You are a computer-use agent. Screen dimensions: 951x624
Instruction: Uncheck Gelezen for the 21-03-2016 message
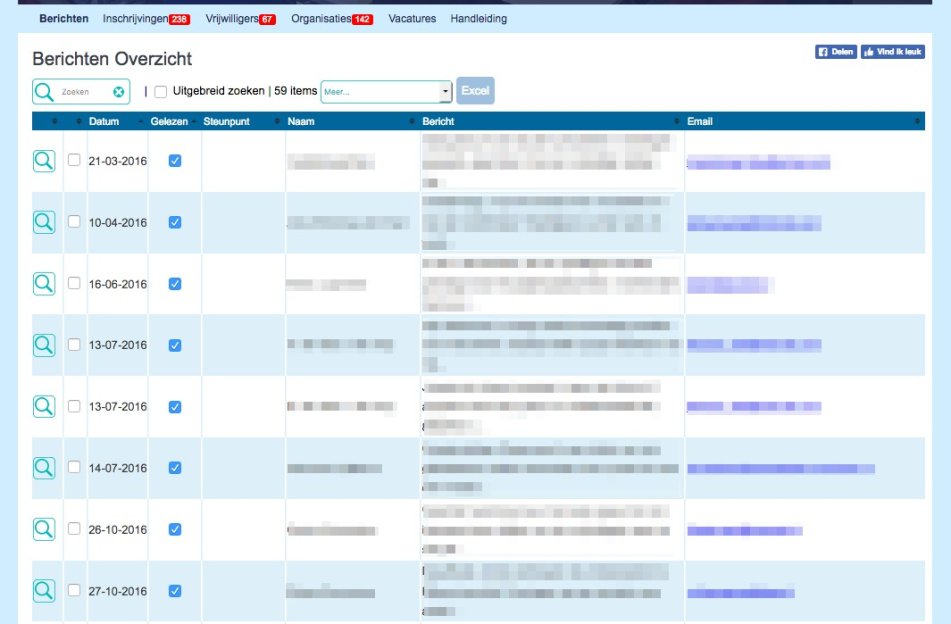pyautogui.click(x=175, y=161)
